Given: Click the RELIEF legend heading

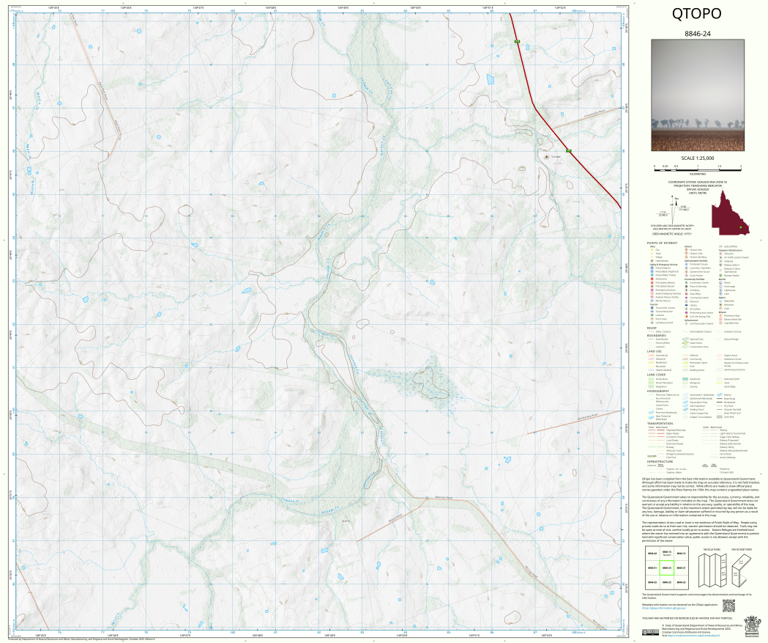Looking at the screenshot, I should tap(652, 328).
